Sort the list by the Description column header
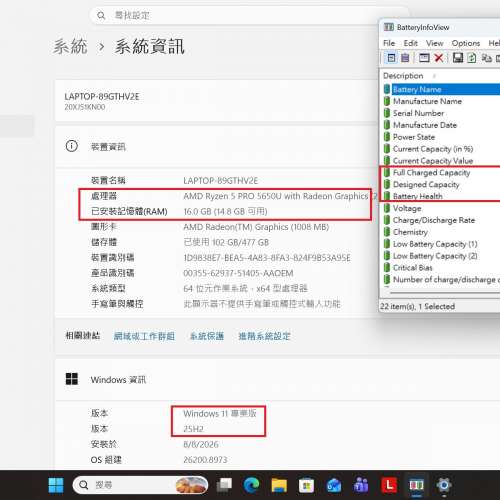The image size is (500, 500). pos(403,76)
